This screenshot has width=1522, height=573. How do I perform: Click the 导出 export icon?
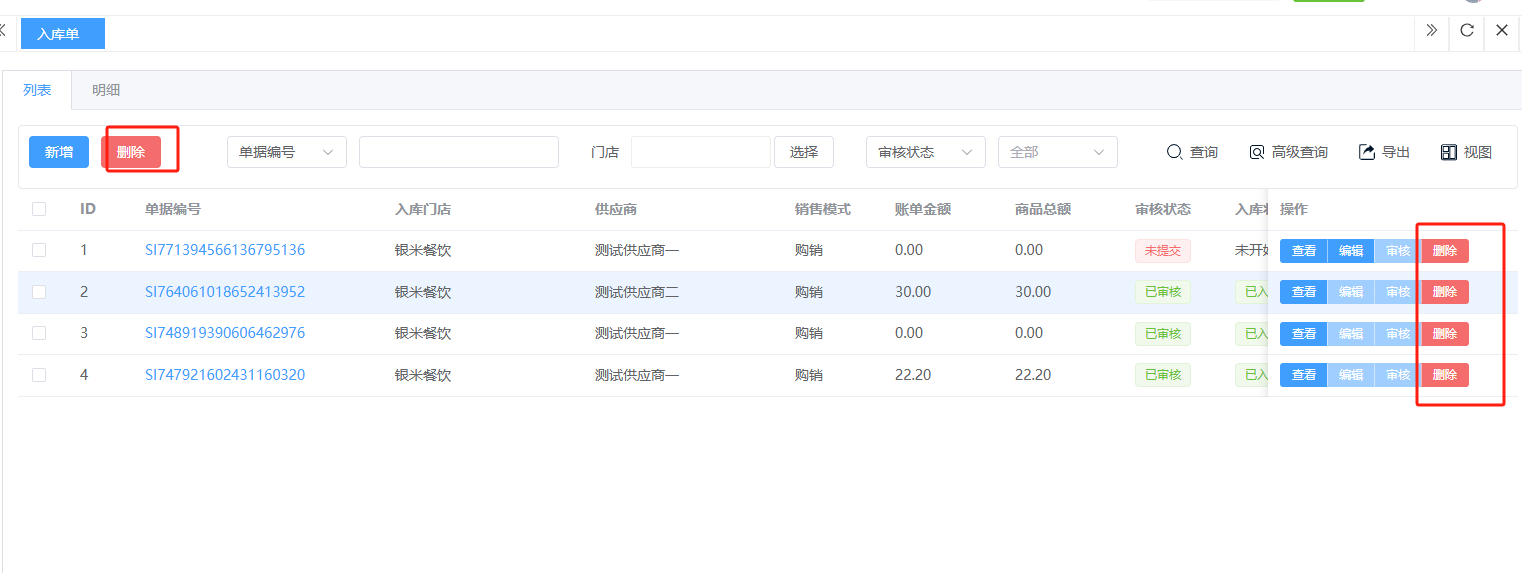1367,152
